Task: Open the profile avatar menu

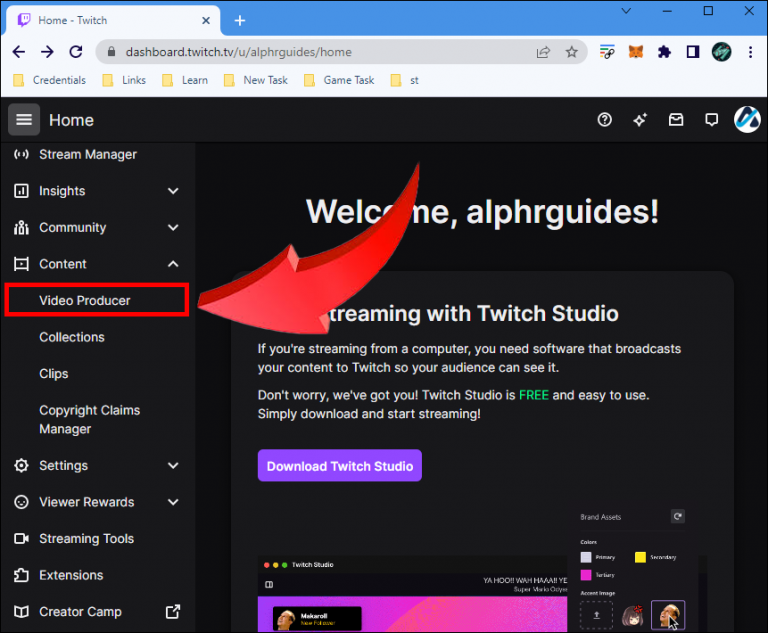Action: 747,120
